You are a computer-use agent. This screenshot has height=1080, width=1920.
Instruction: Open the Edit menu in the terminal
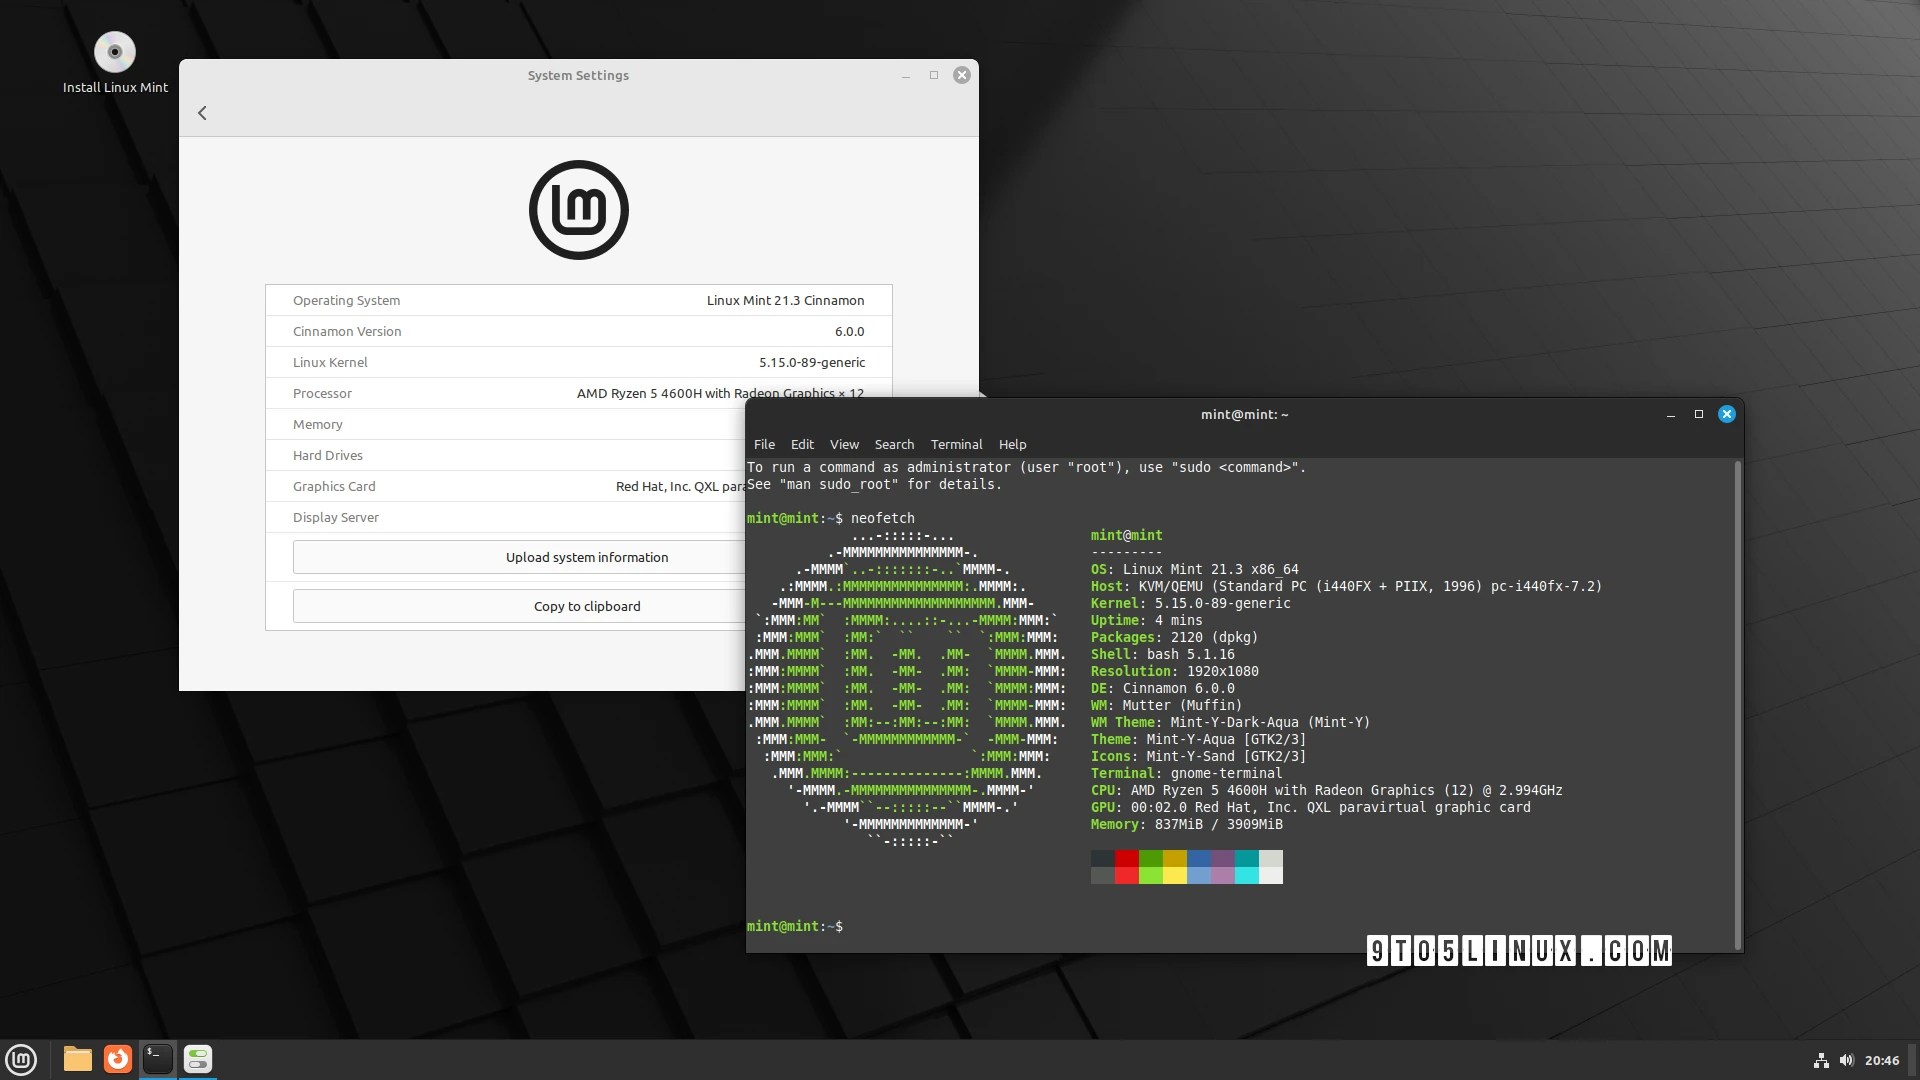coord(801,444)
